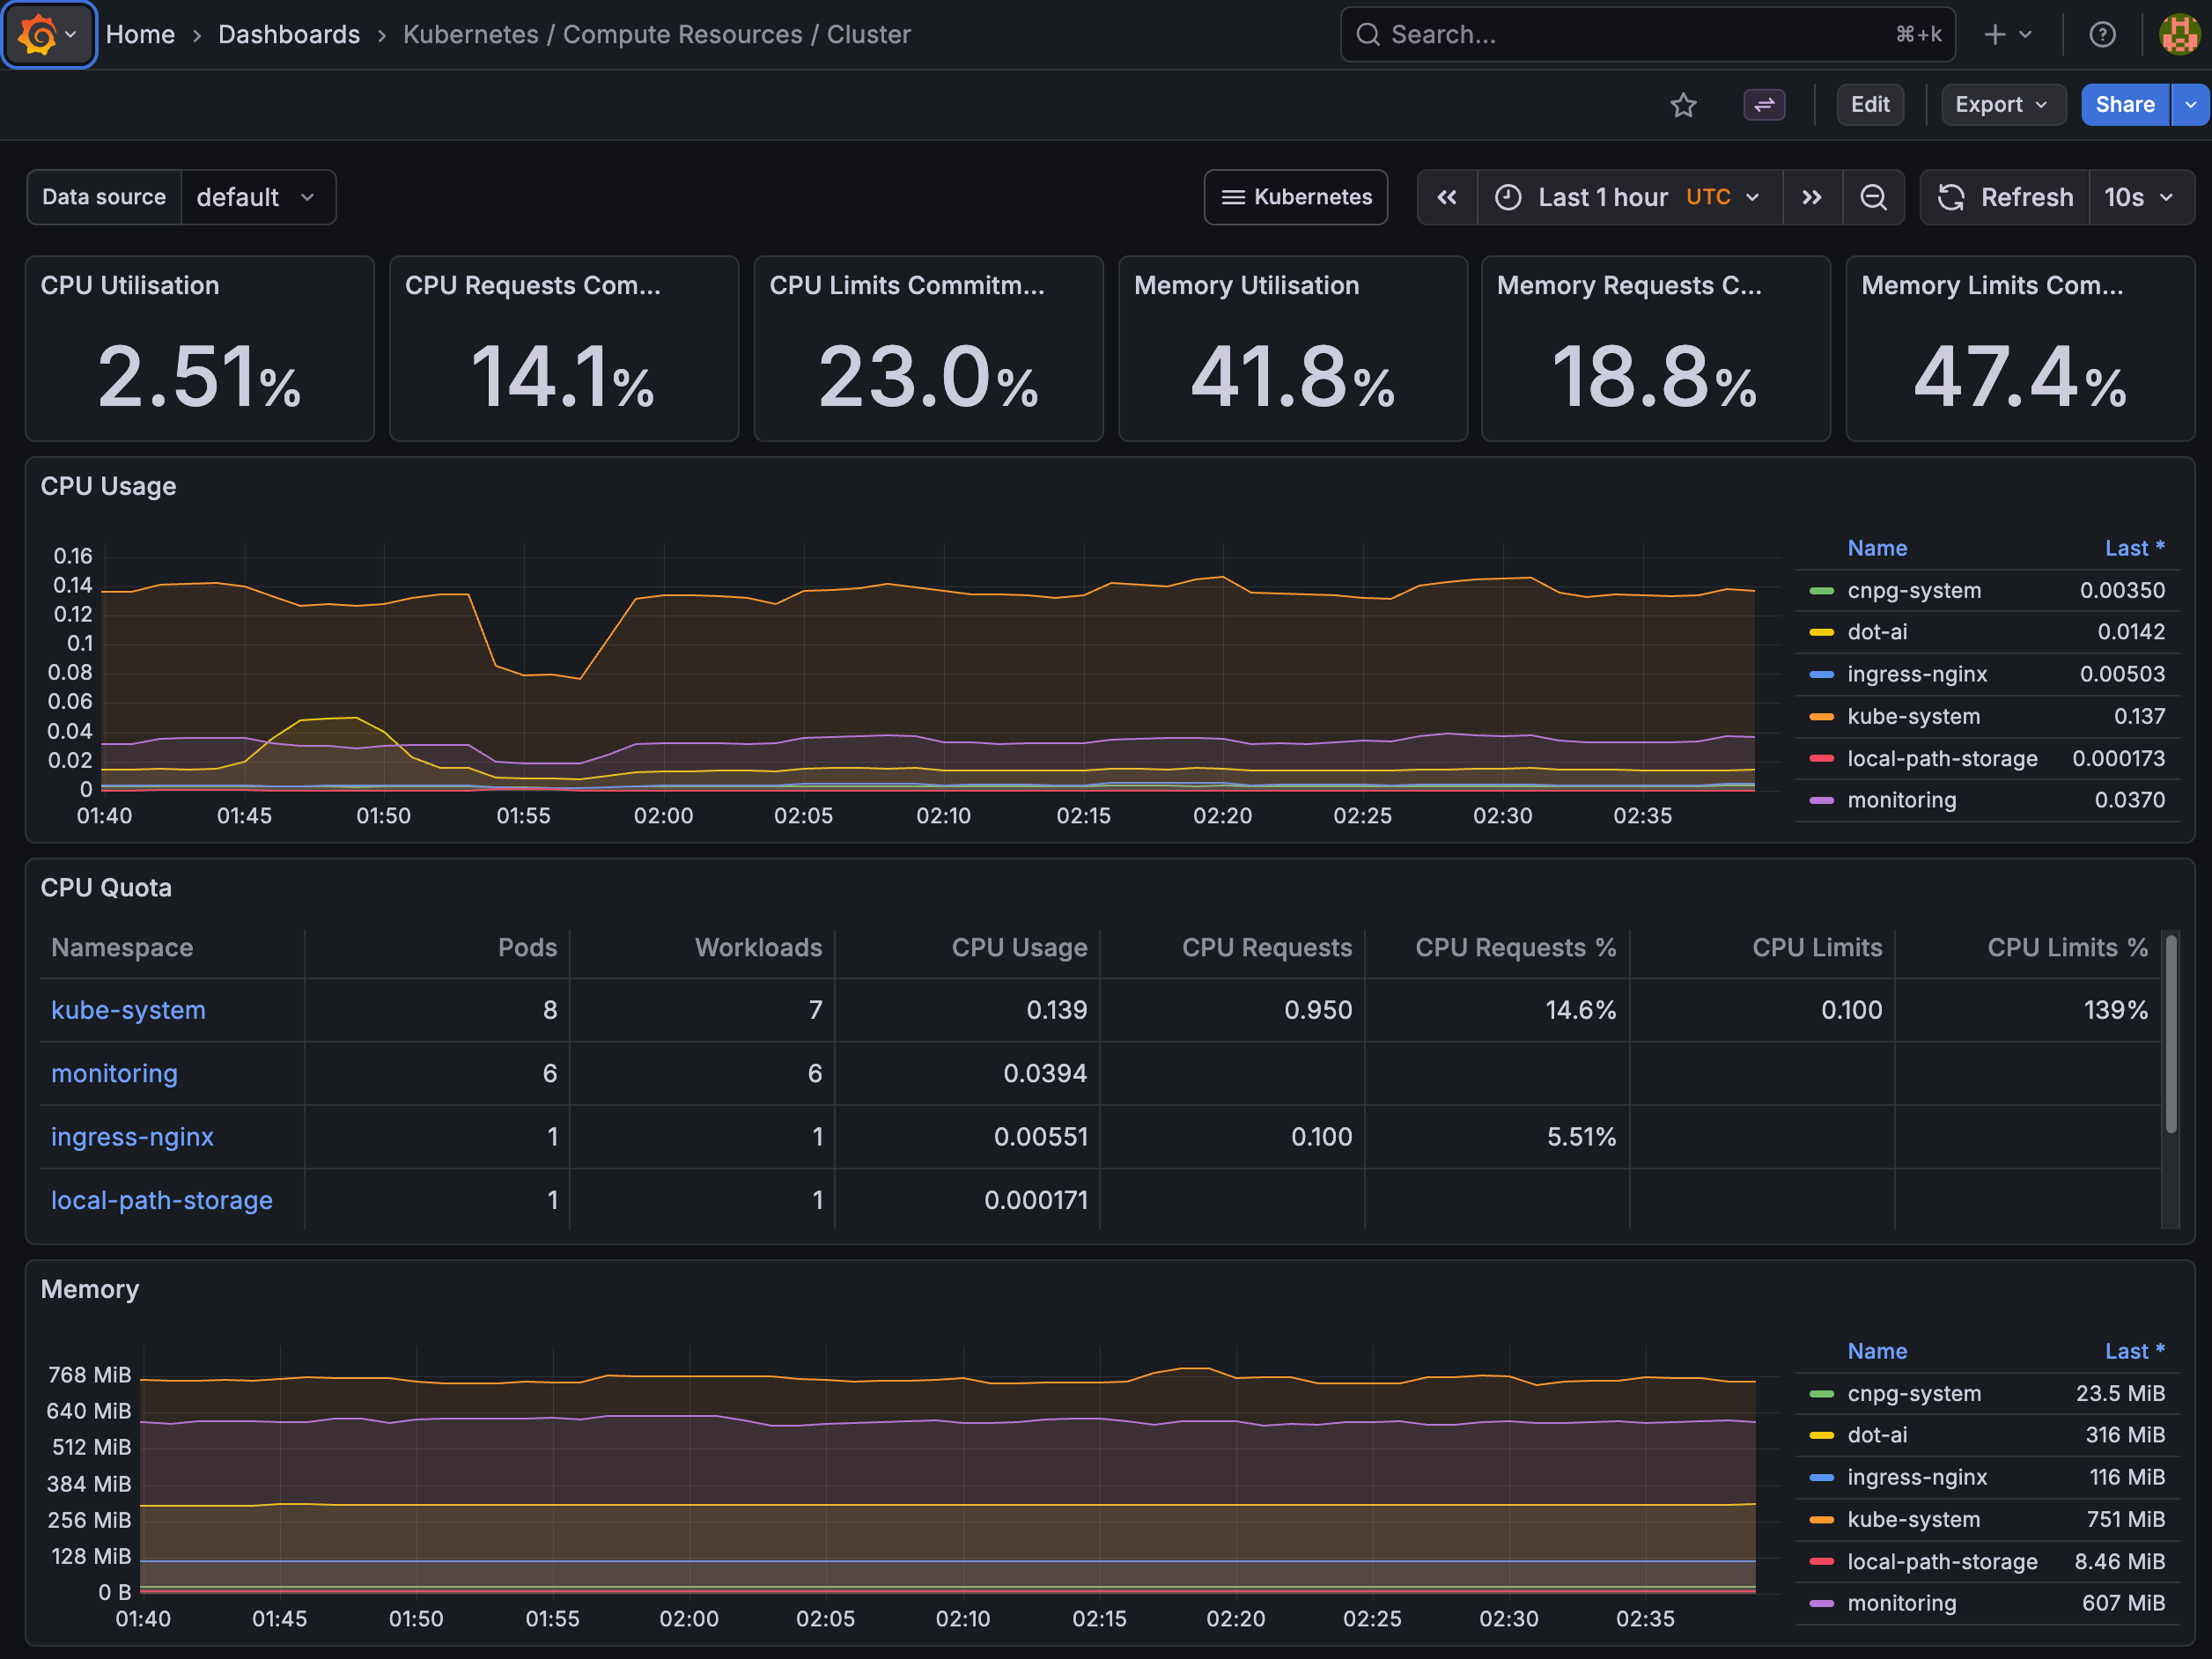Go to Dashboards breadcrumb

tap(288, 35)
